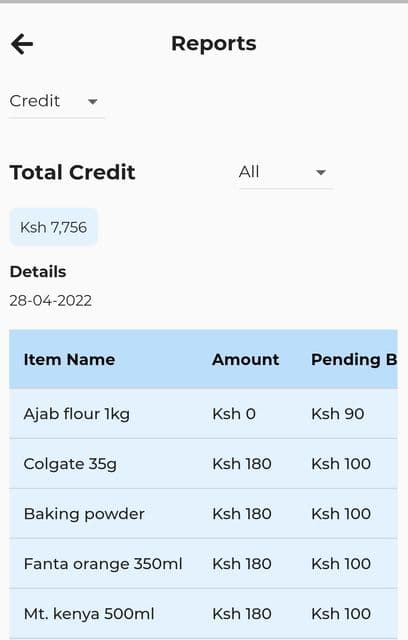
Task: Click the Pending B column header
Action: coord(354,360)
